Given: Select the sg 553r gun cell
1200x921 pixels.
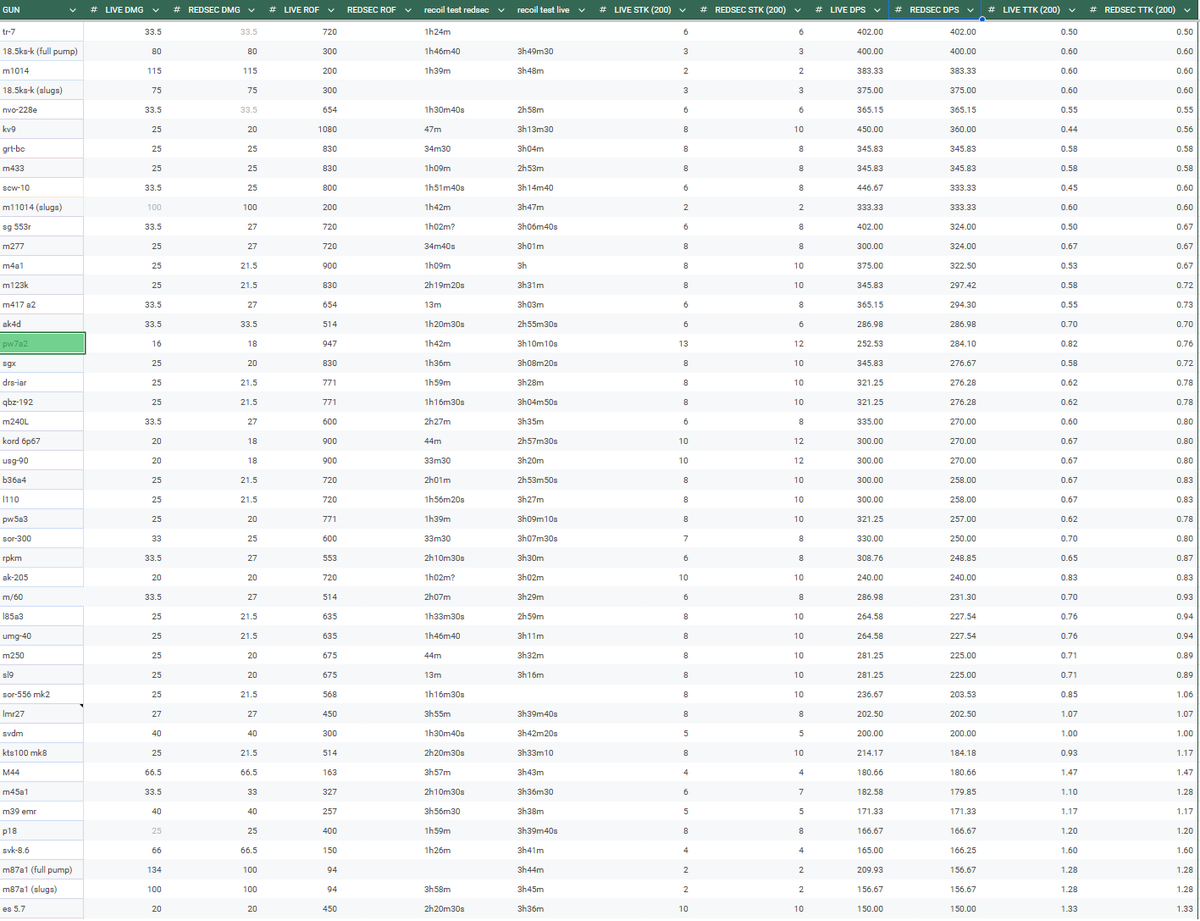Looking at the screenshot, I should click(42, 226).
